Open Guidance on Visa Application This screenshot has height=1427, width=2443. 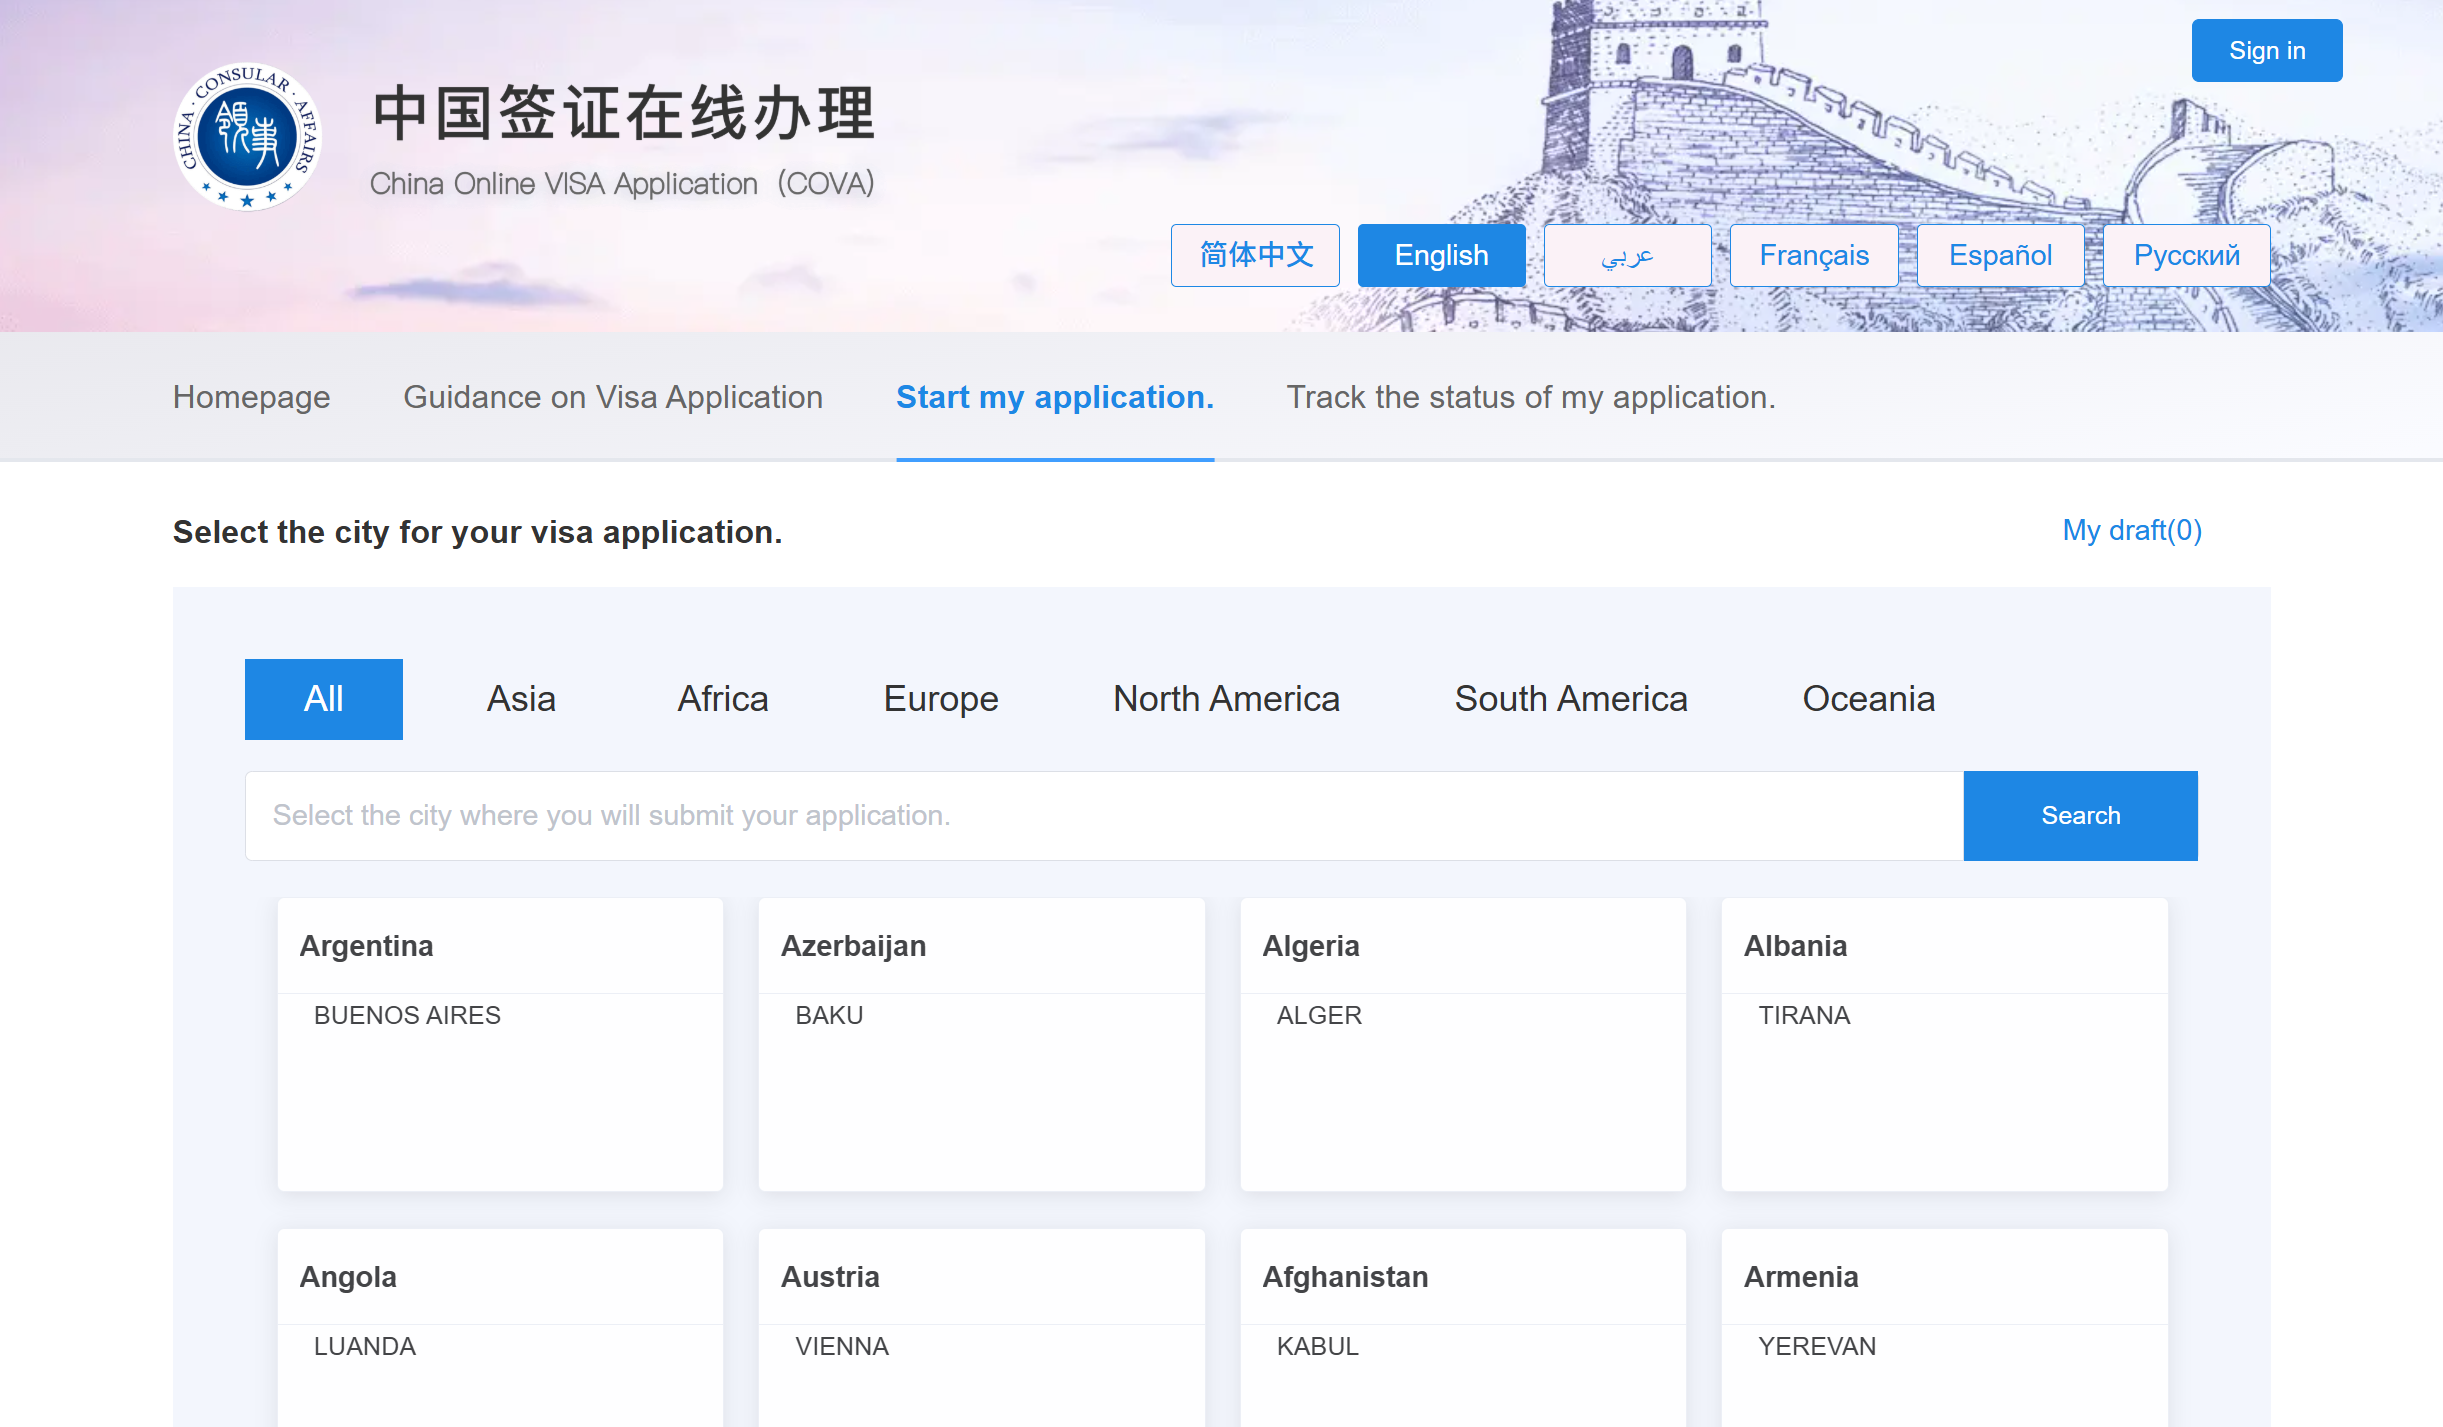613,397
